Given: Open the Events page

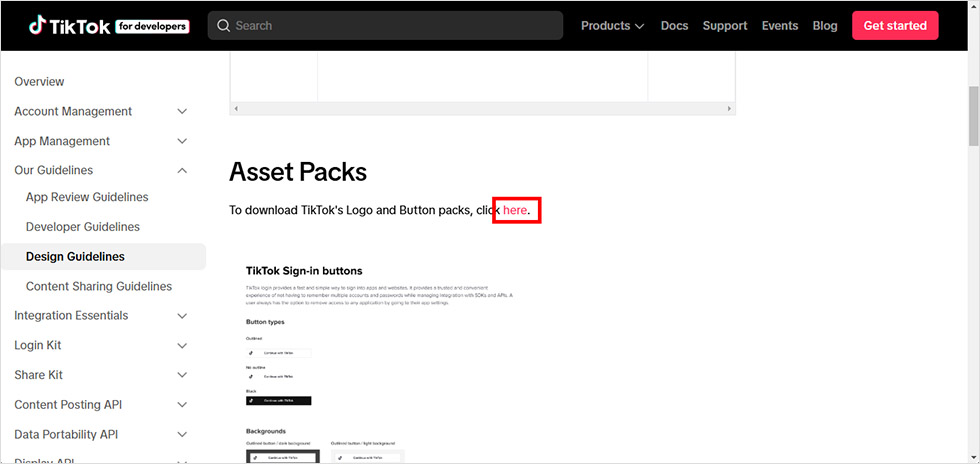Looking at the screenshot, I should pos(780,26).
